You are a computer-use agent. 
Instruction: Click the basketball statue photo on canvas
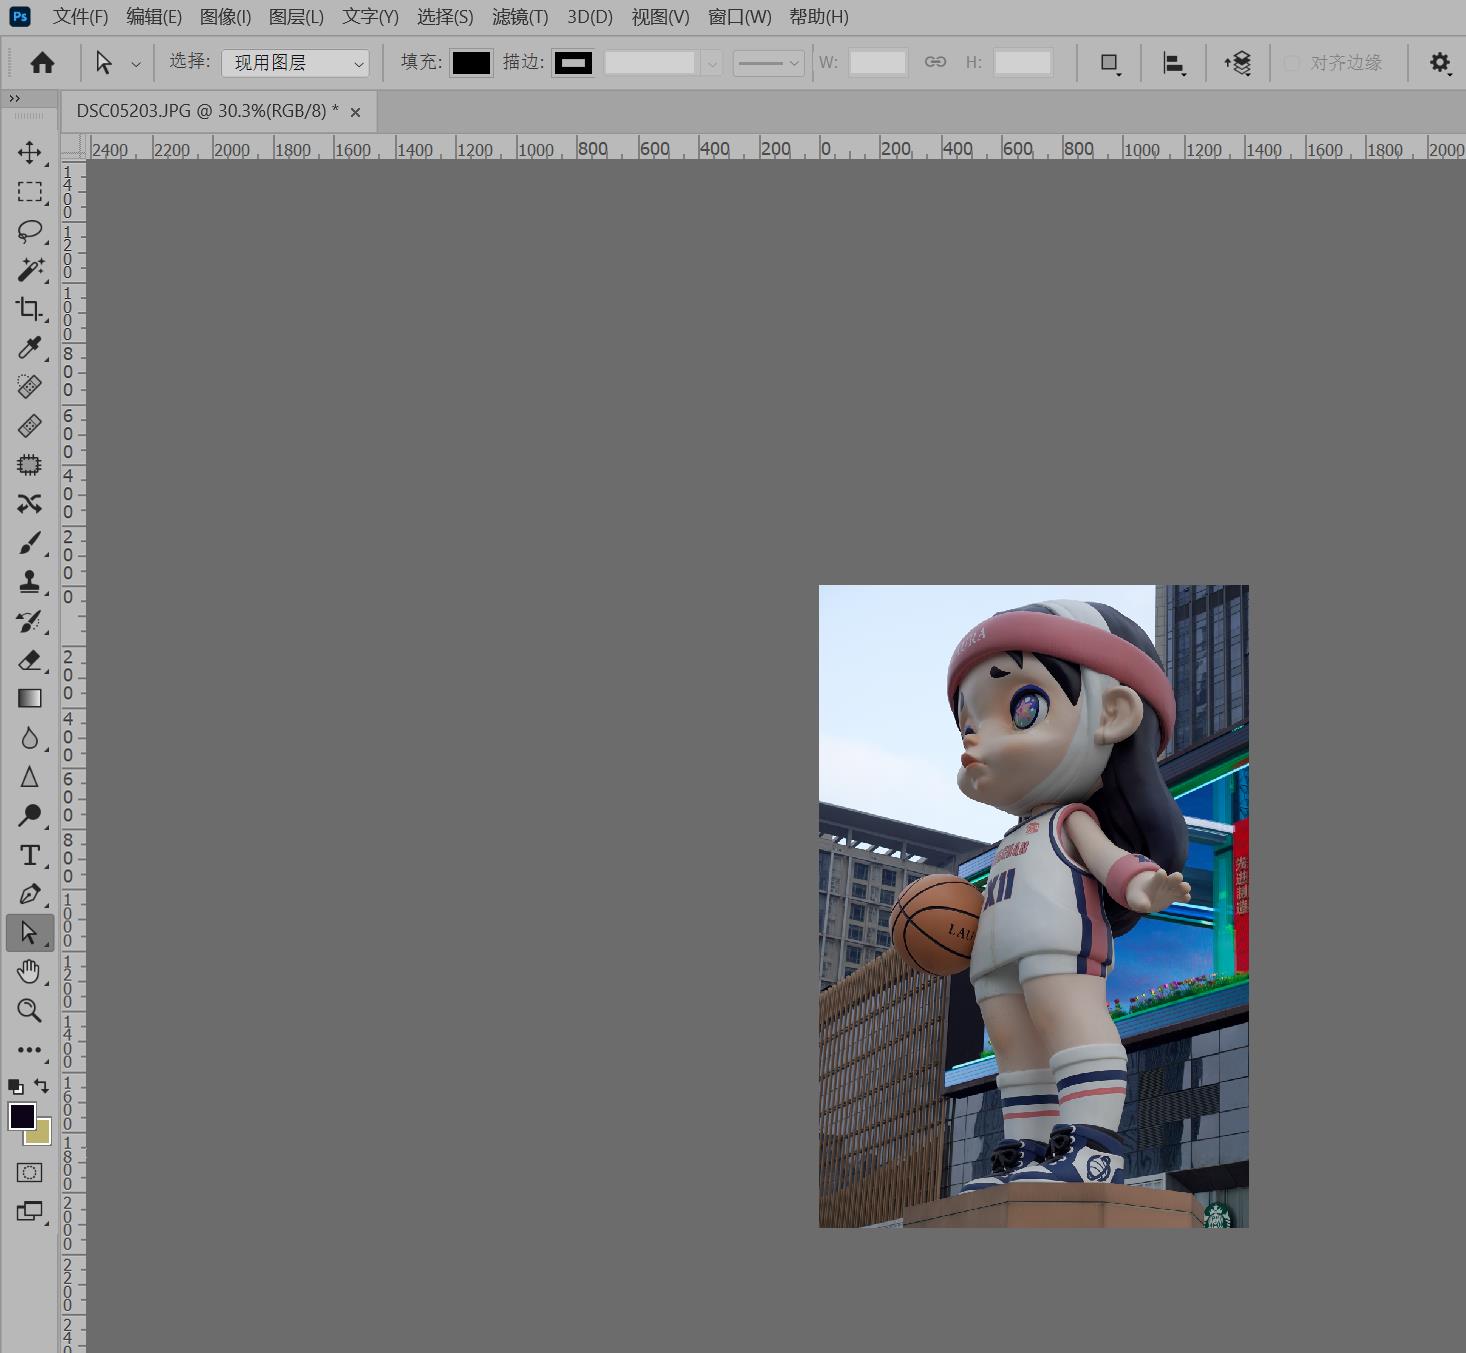tap(1034, 906)
